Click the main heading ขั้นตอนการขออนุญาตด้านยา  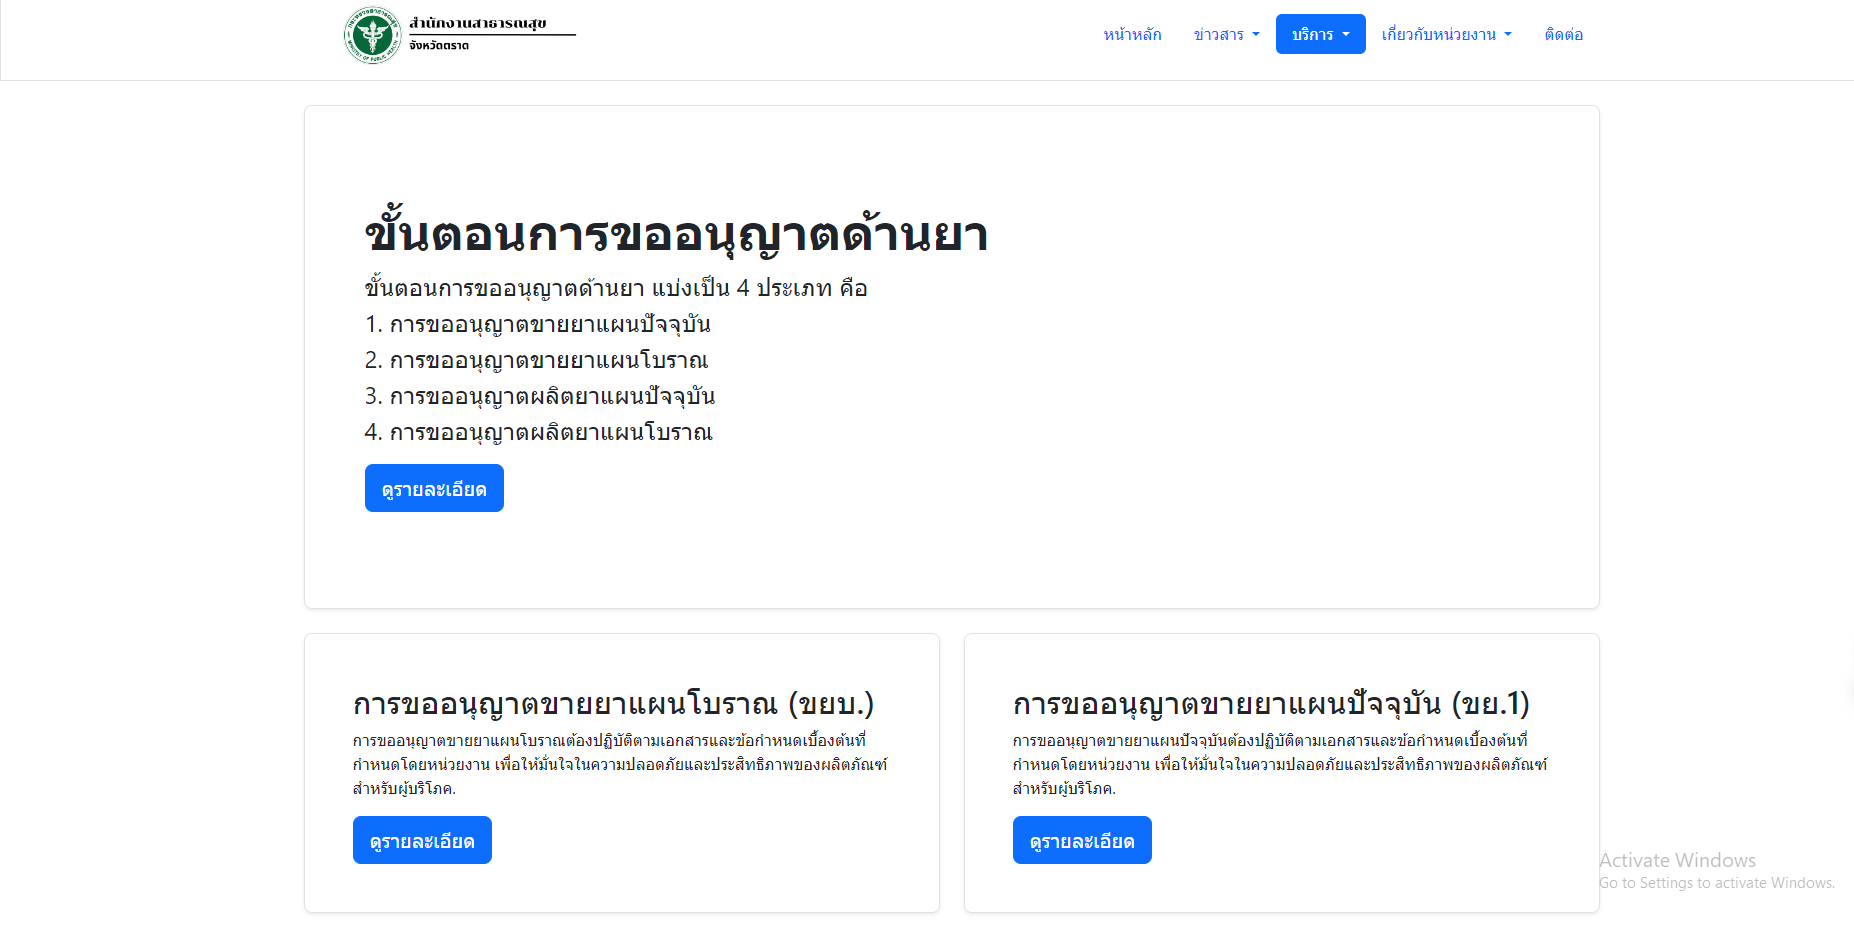(676, 235)
